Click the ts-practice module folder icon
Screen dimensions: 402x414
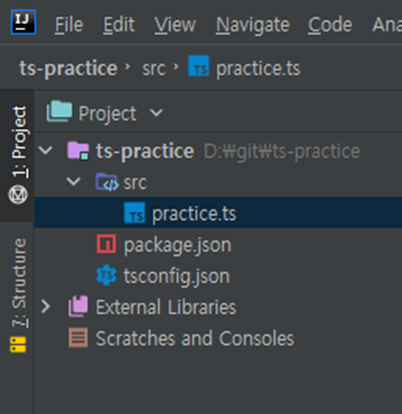[x=78, y=151]
